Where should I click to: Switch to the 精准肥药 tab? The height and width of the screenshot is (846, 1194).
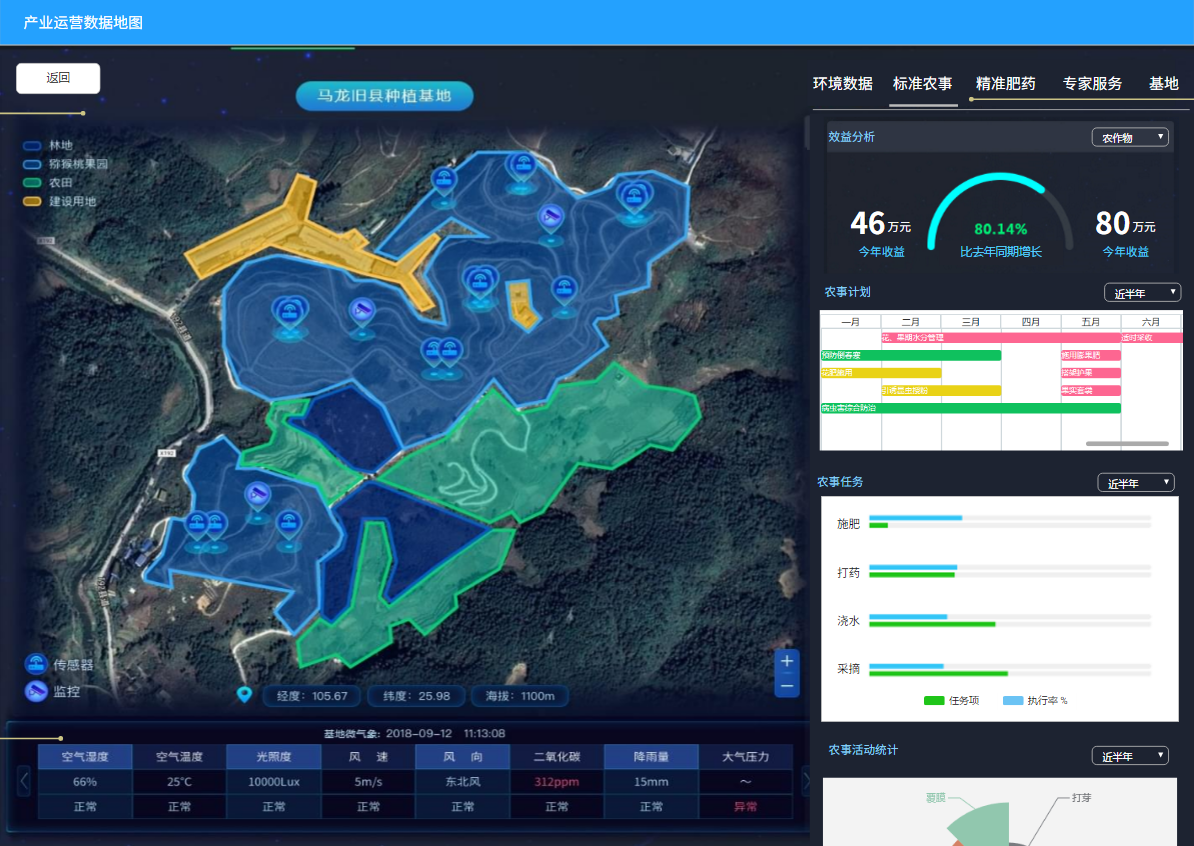click(1005, 84)
